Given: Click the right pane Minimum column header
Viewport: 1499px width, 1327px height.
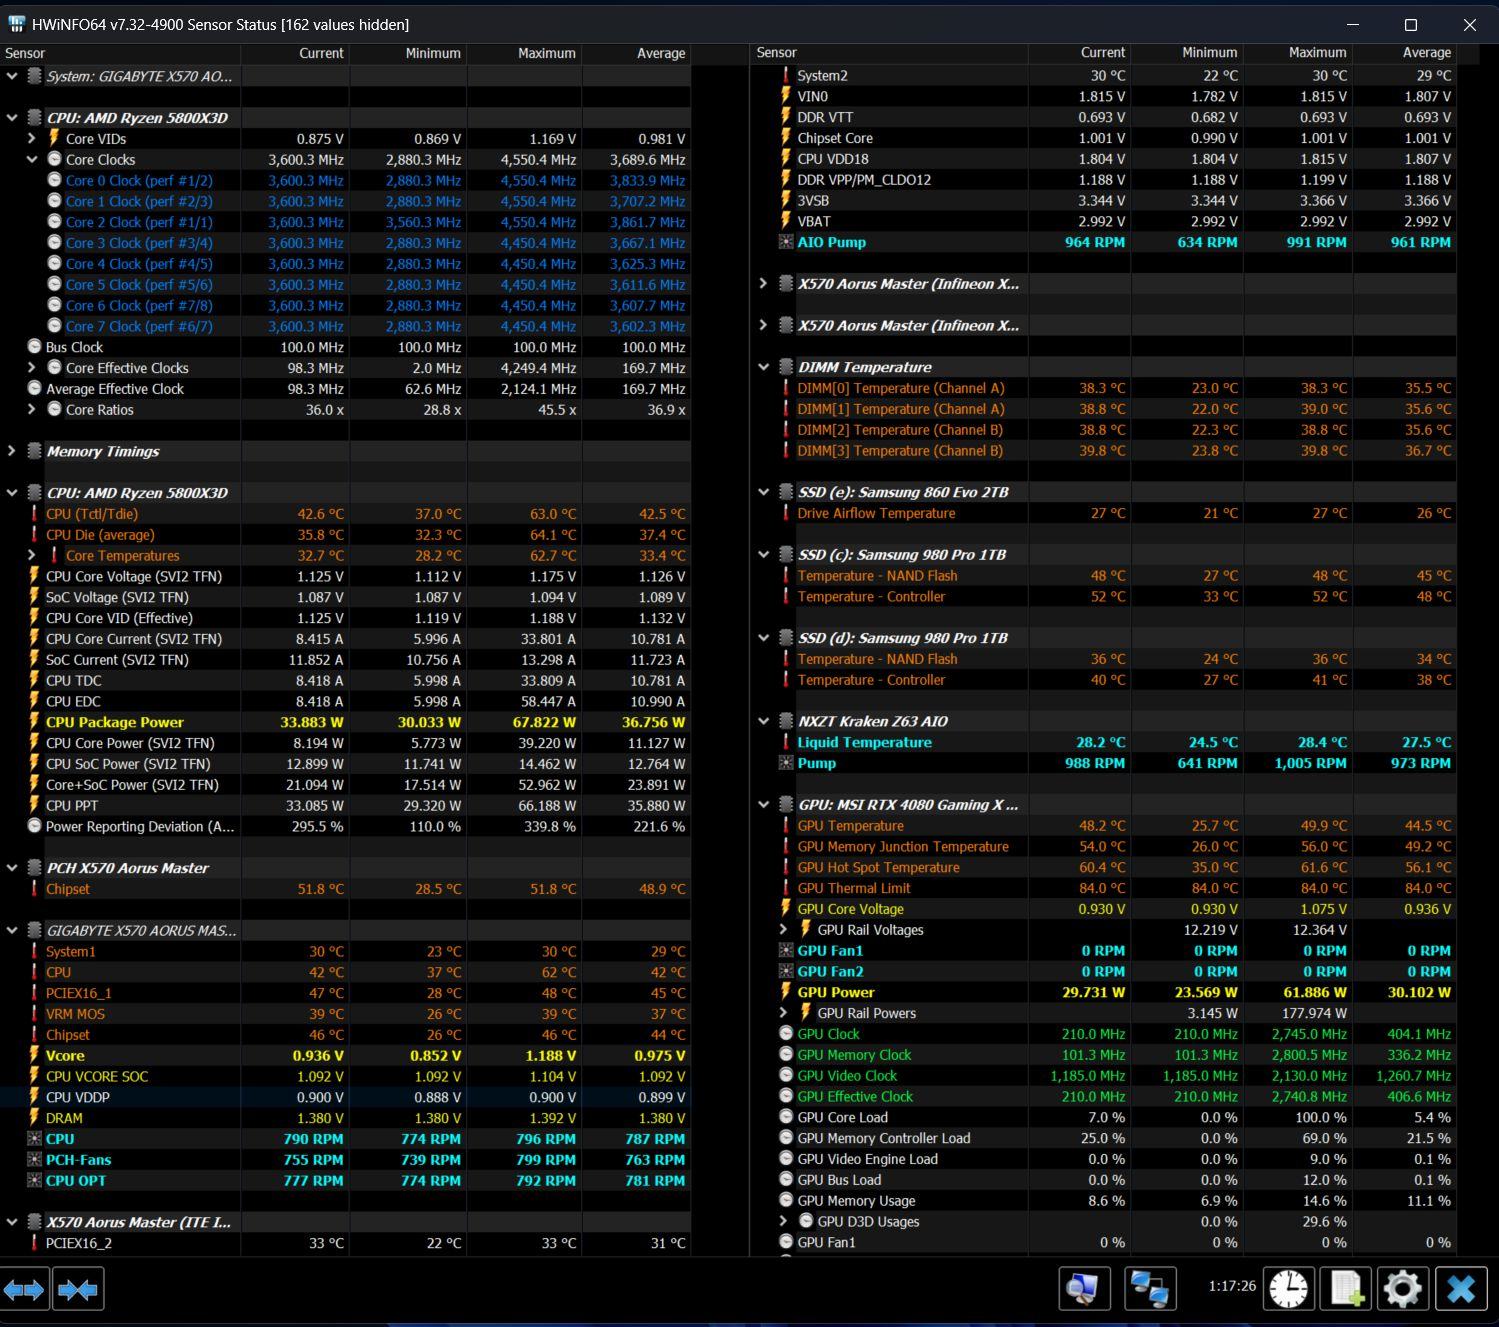Looking at the screenshot, I should (x=1187, y=52).
